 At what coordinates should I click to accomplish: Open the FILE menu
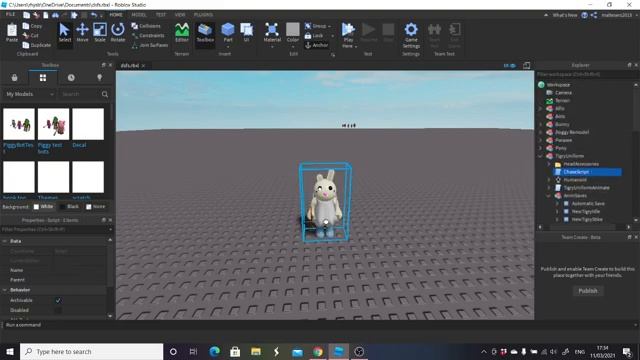click(10, 15)
